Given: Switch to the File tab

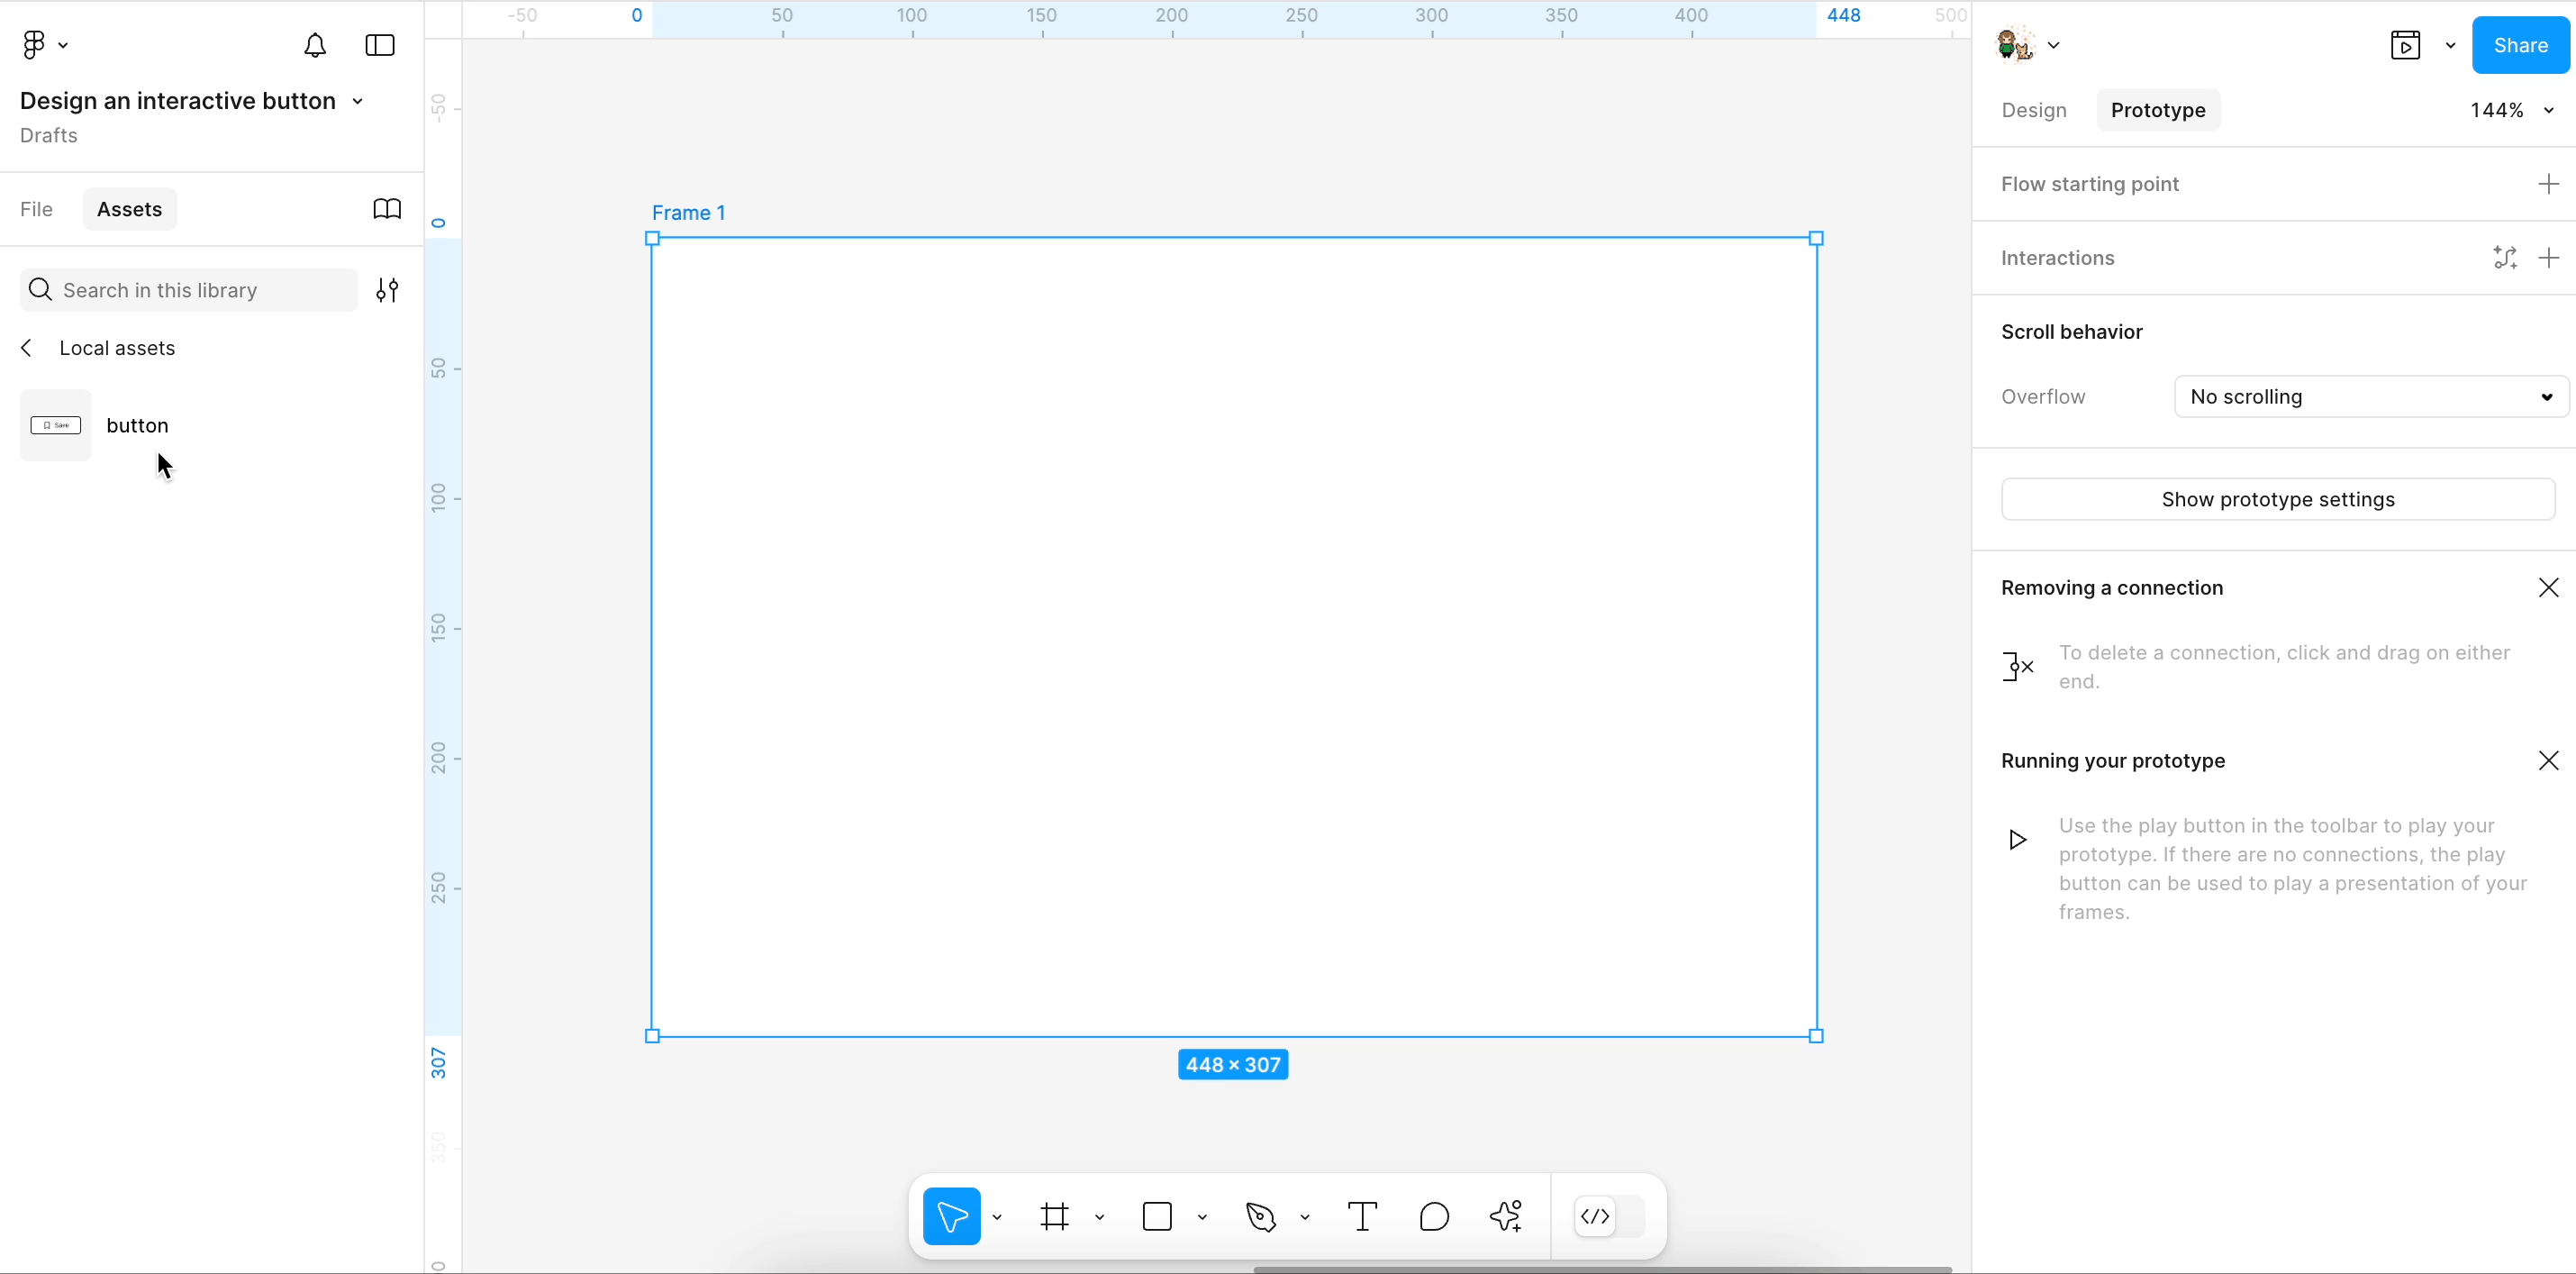Looking at the screenshot, I should [36, 209].
